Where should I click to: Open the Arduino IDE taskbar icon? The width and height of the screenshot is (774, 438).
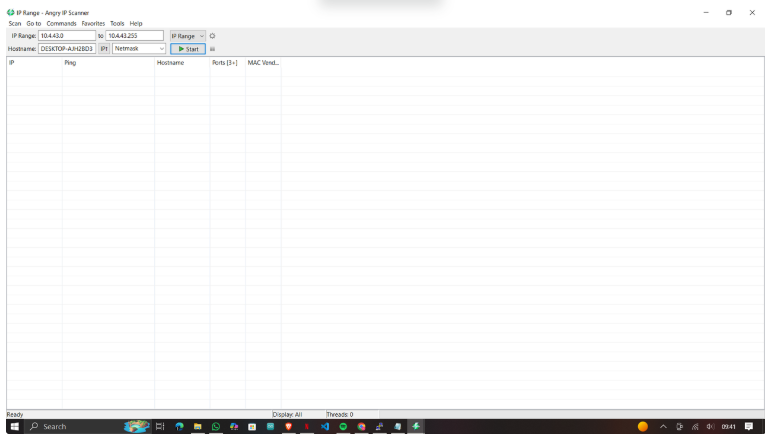tap(271, 427)
